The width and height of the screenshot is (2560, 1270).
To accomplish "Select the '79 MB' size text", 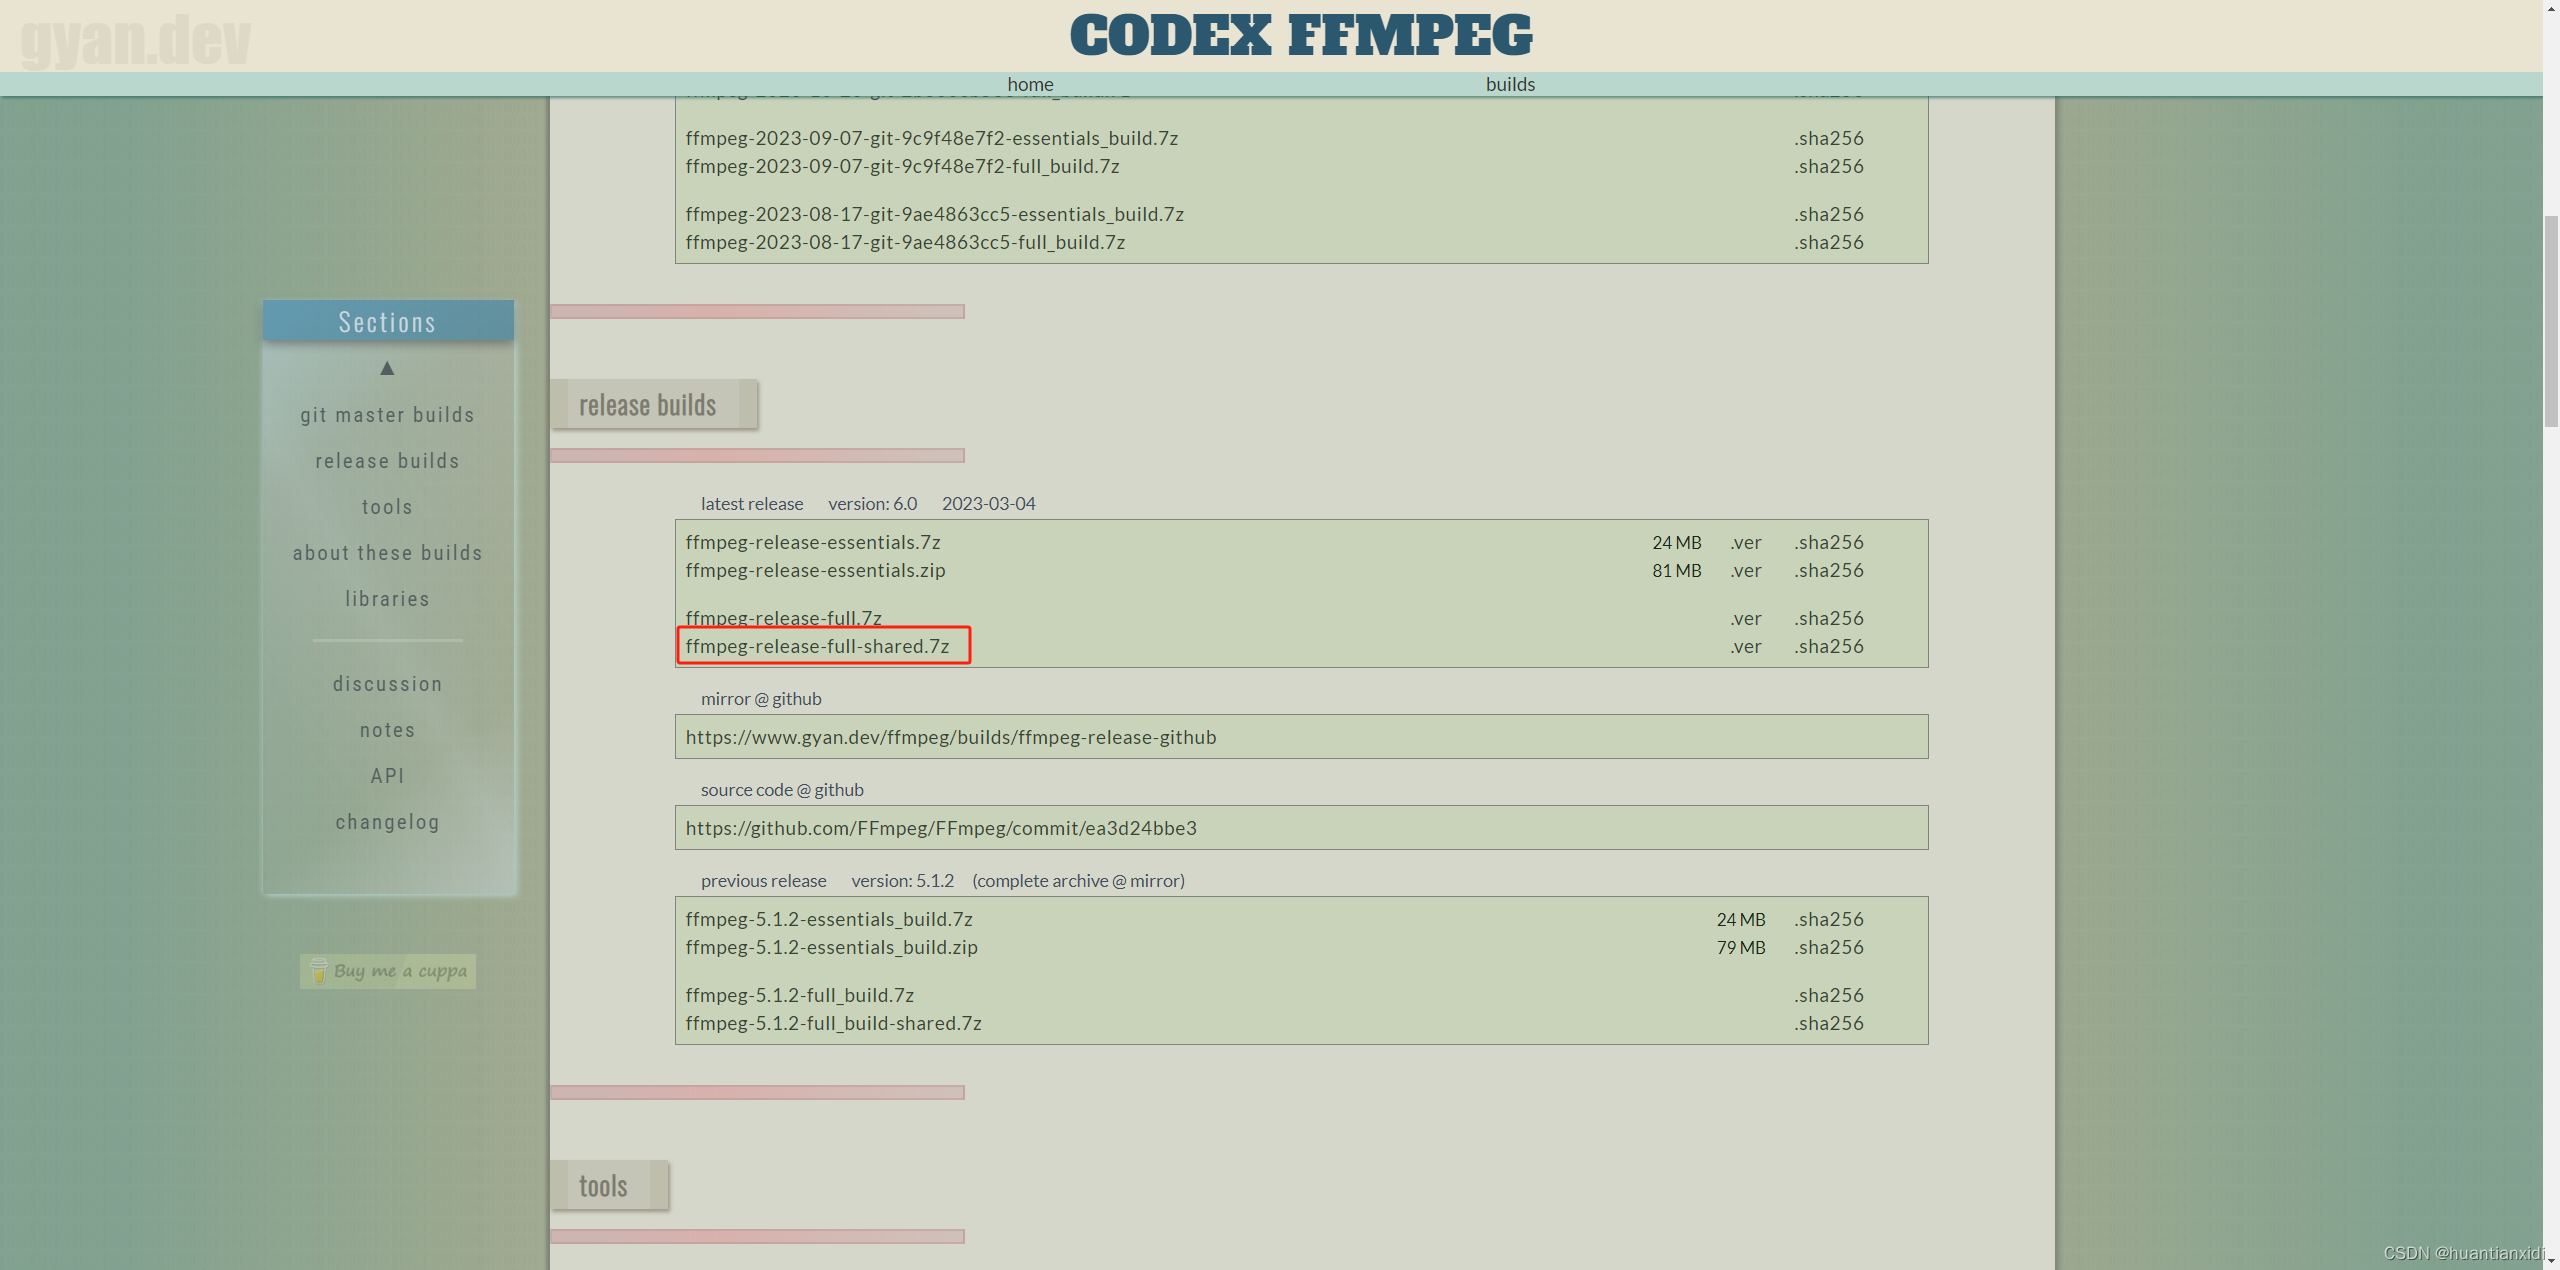I will [1741, 947].
